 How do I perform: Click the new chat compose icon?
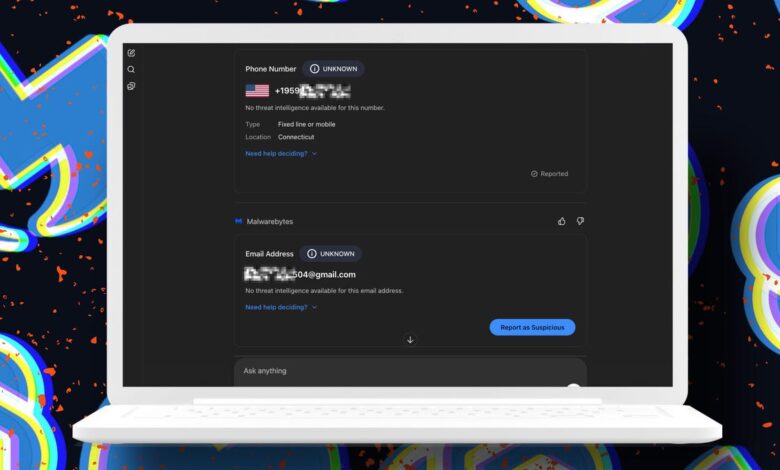[x=131, y=53]
